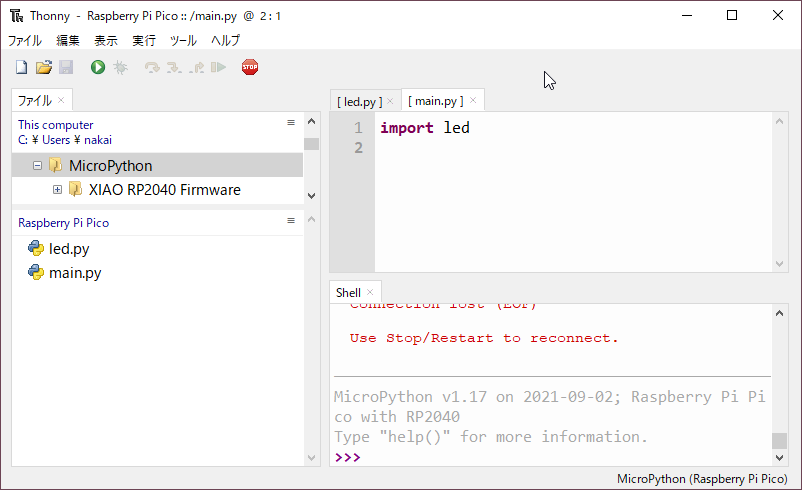
Task: Open the 編集 menu
Action: click(68, 40)
